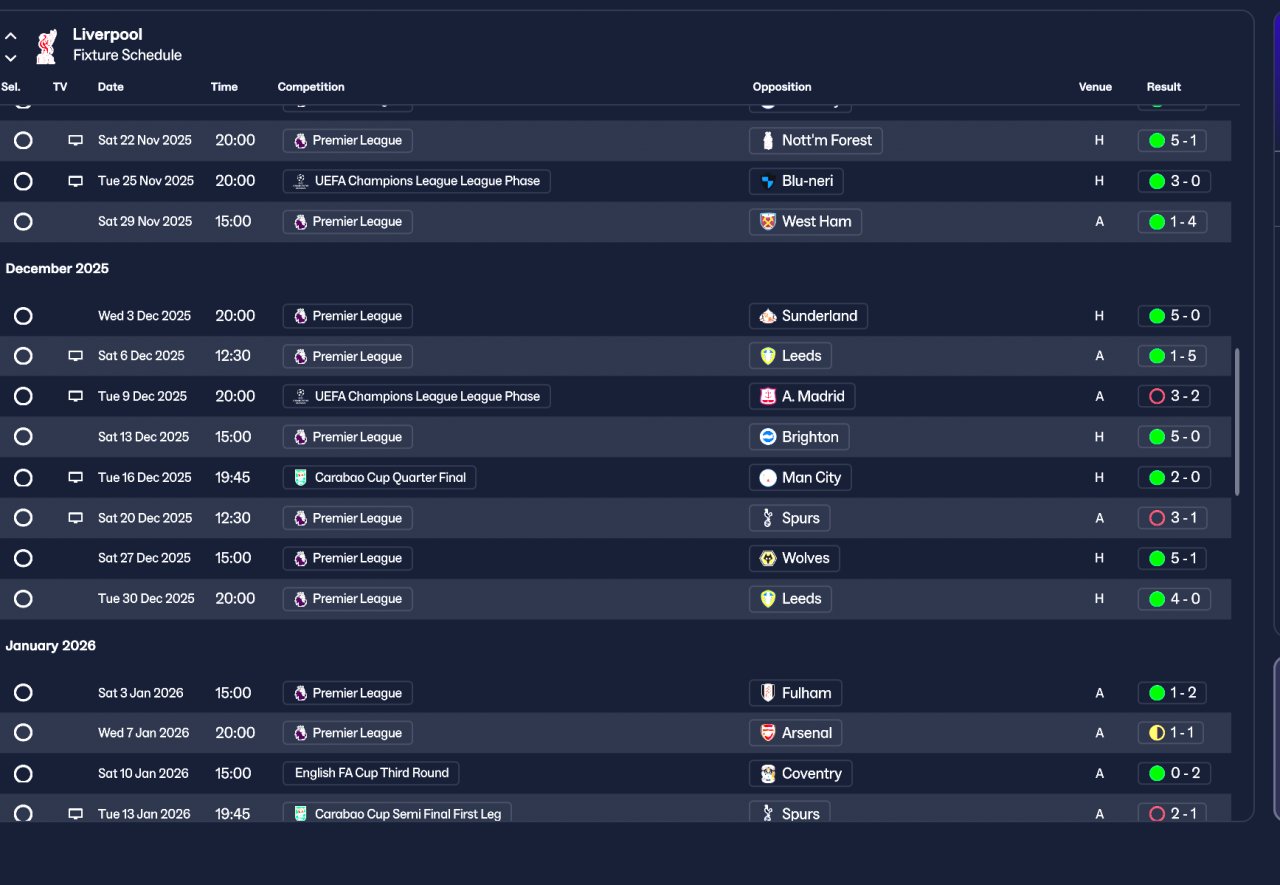Screen dimensions: 1280x885
Task: Sort by the Opposition column header
Action: (782, 87)
